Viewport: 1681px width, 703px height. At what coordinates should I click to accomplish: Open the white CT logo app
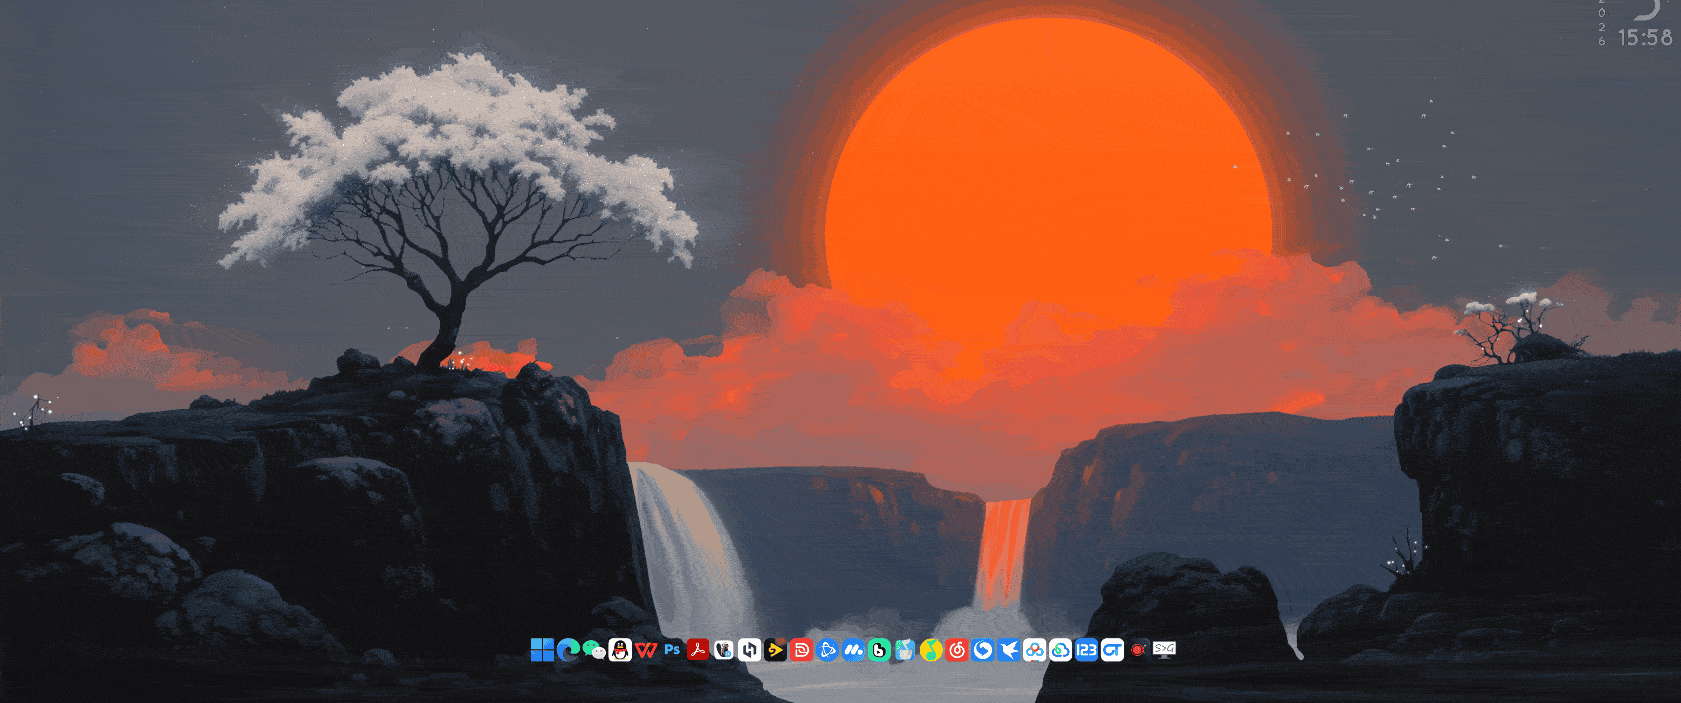(x=1113, y=650)
